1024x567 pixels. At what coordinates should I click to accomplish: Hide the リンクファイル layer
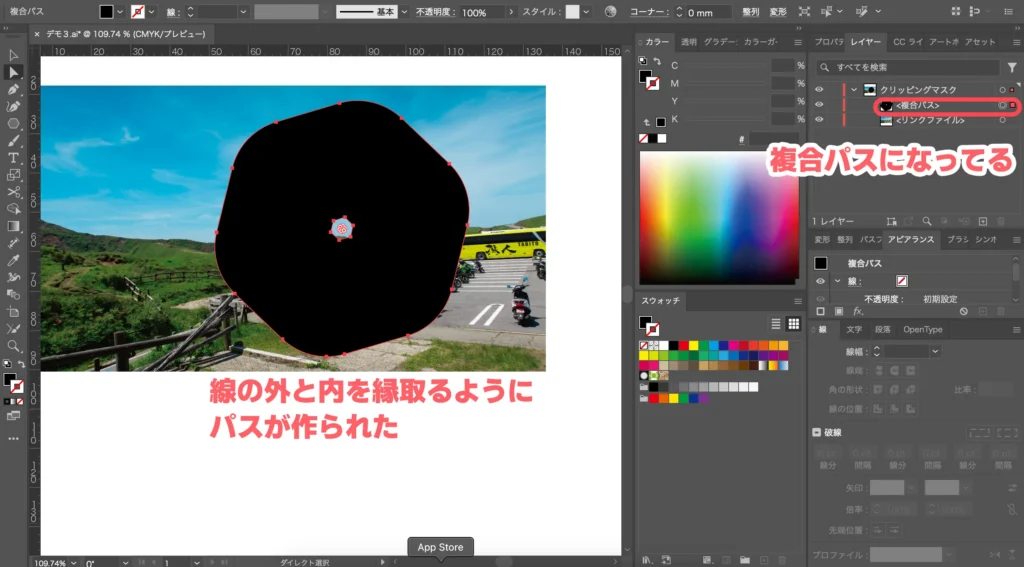[819, 120]
